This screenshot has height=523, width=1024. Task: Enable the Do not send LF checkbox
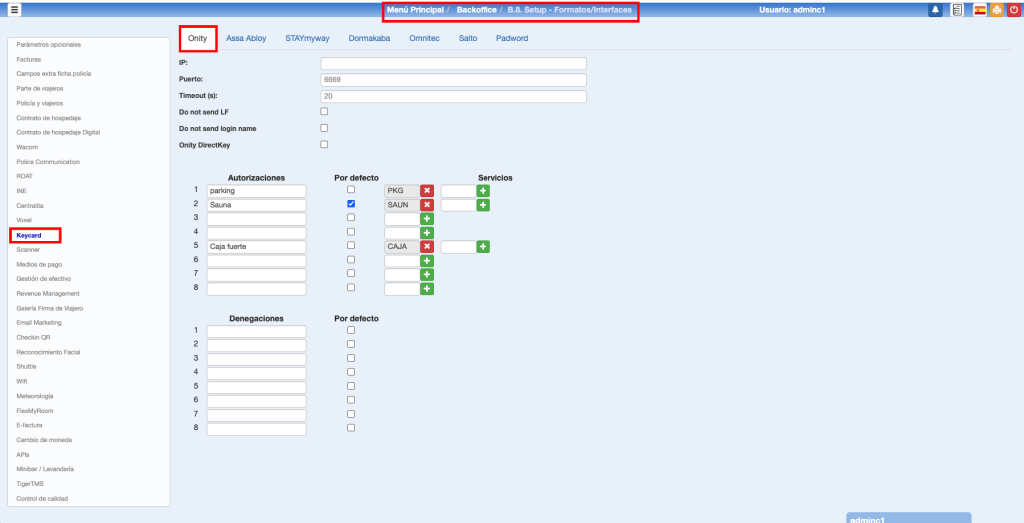point(324,111)
